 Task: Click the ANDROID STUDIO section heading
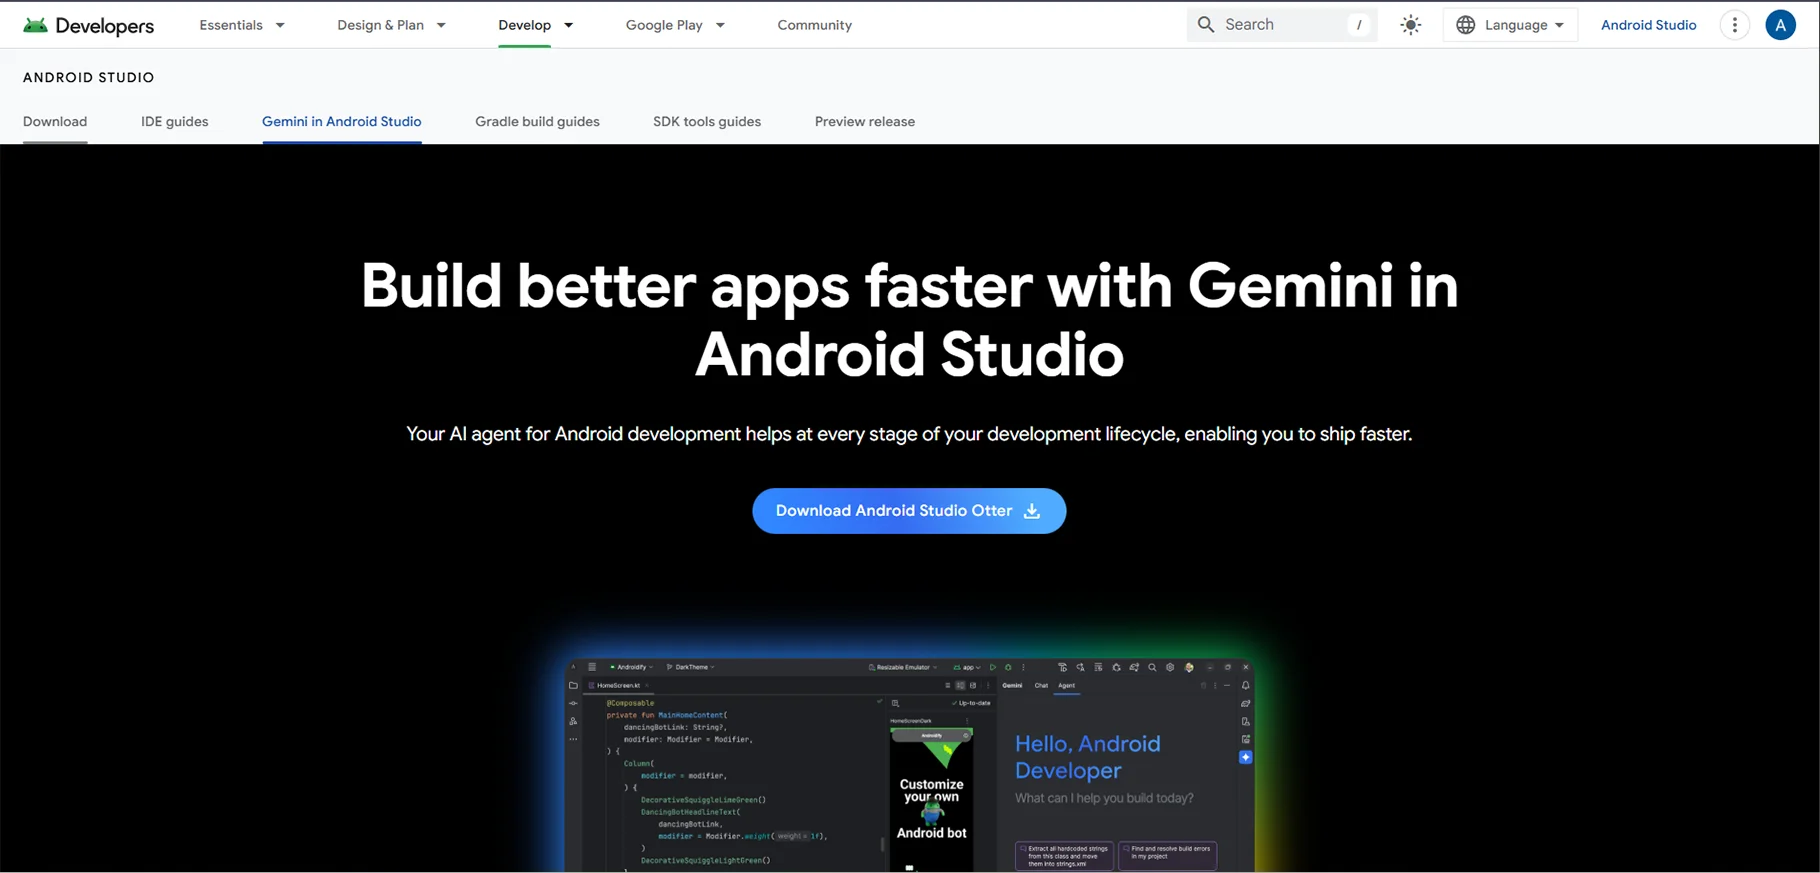click(x=89, y=77)
